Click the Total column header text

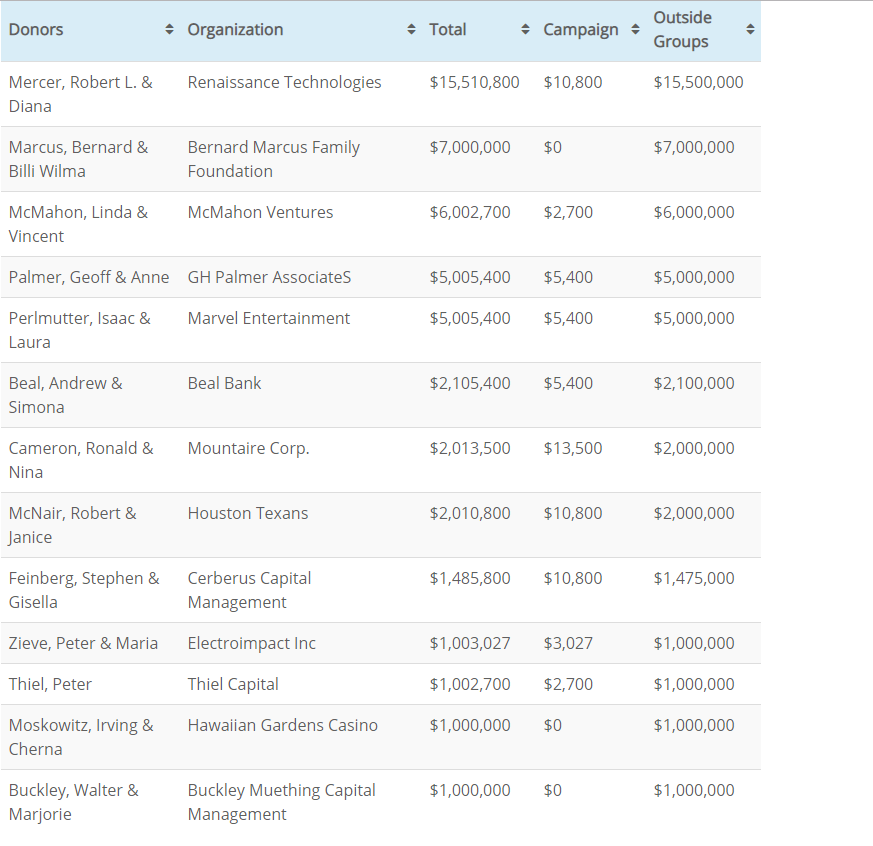point(448,29)
